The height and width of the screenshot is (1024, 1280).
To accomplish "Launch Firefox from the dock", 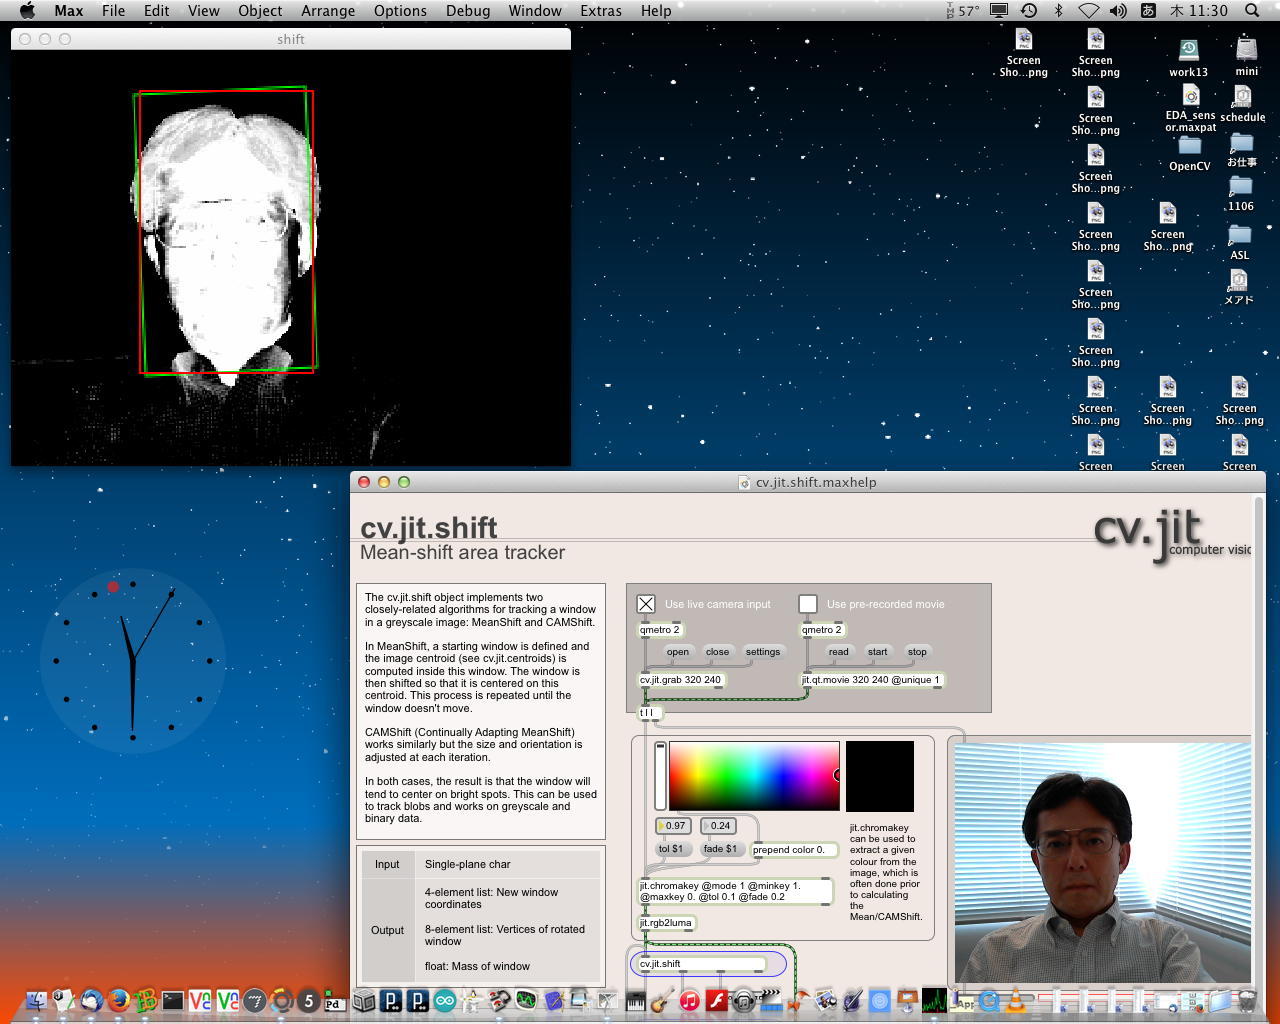I will coord(119,1000).
